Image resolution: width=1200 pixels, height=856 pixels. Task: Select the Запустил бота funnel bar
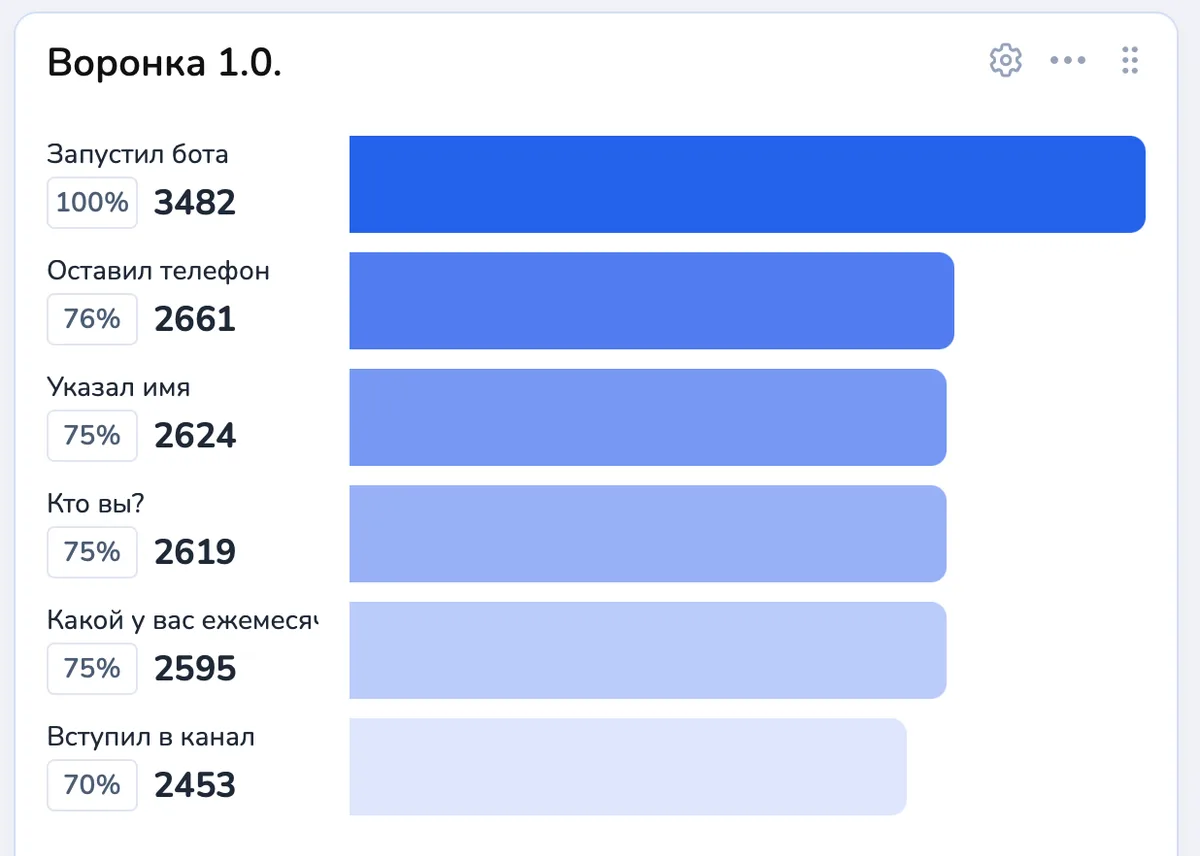(747, 184)
